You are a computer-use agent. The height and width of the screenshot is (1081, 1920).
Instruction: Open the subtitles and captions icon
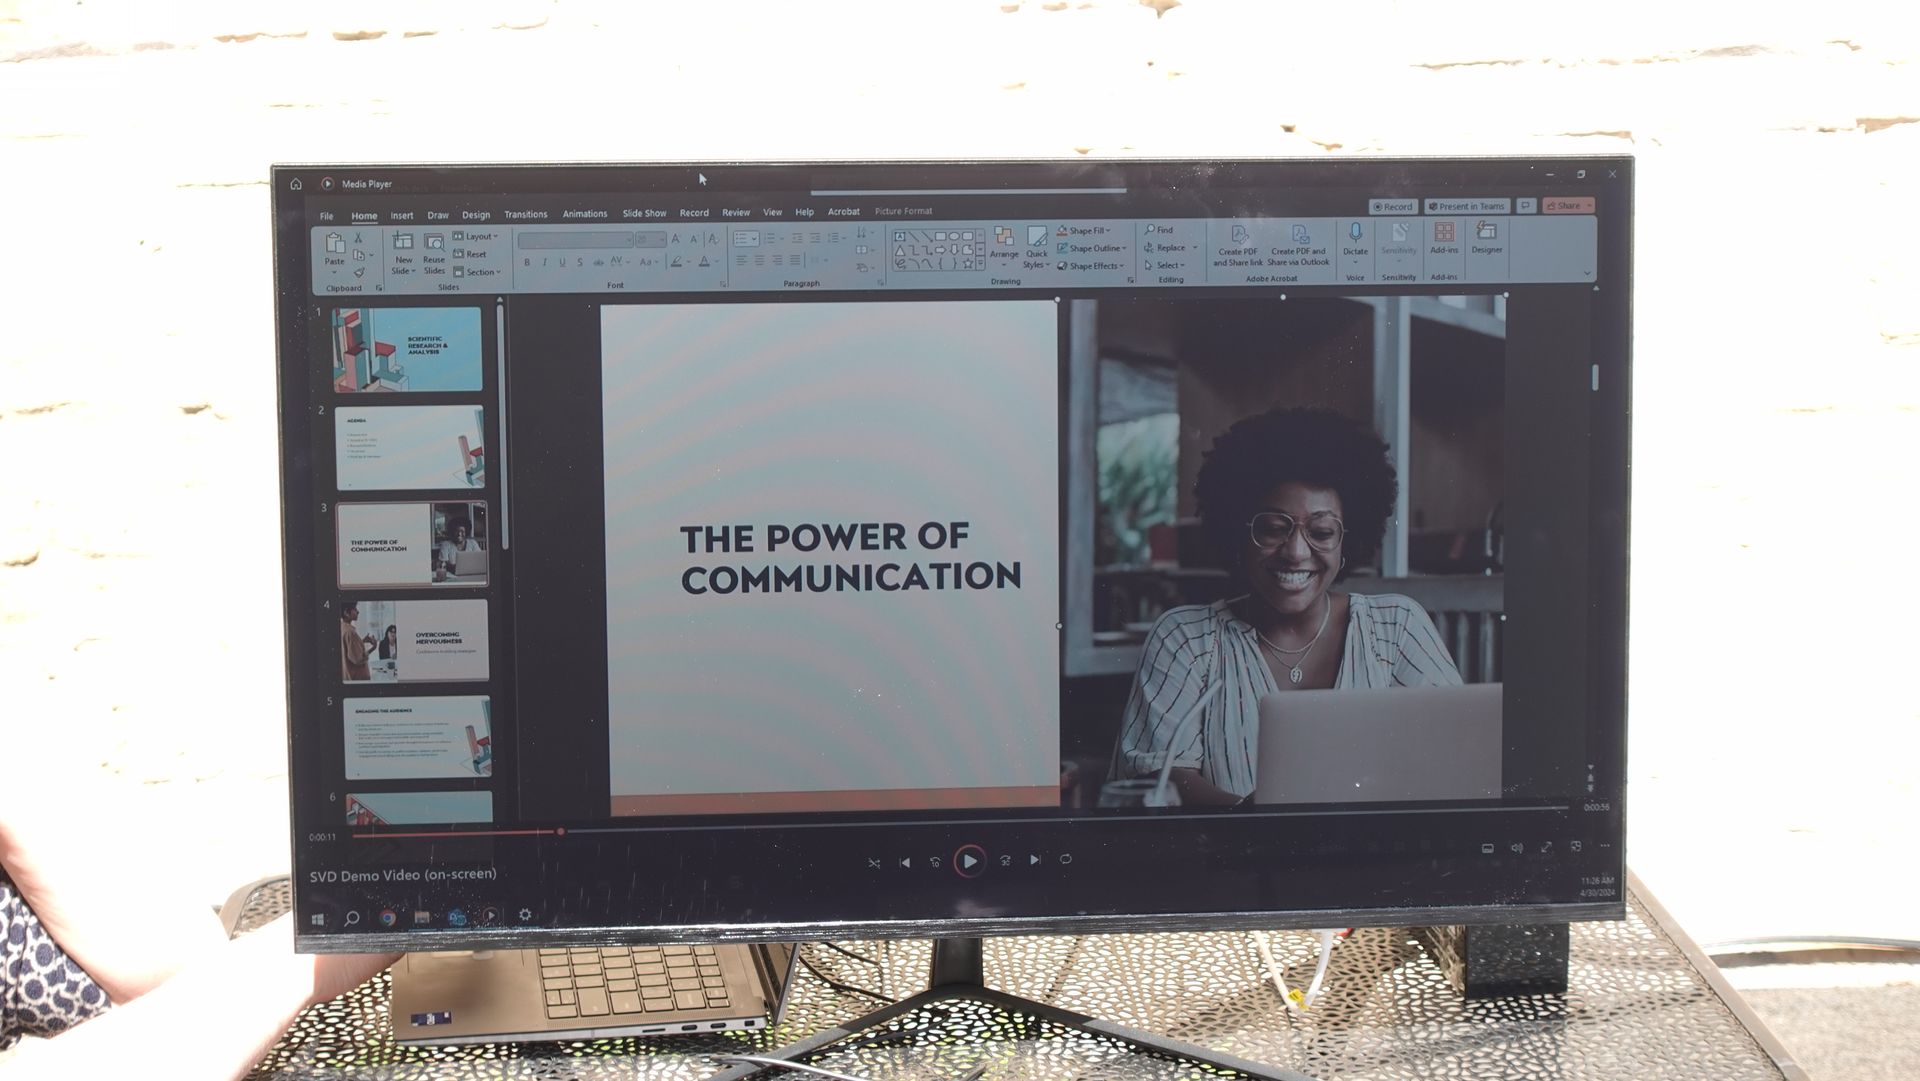(1487, 848)
